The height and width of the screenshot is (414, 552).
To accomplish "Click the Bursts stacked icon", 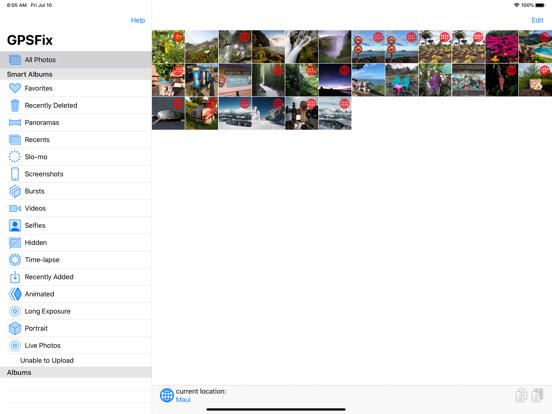I will tap(15, 191).
